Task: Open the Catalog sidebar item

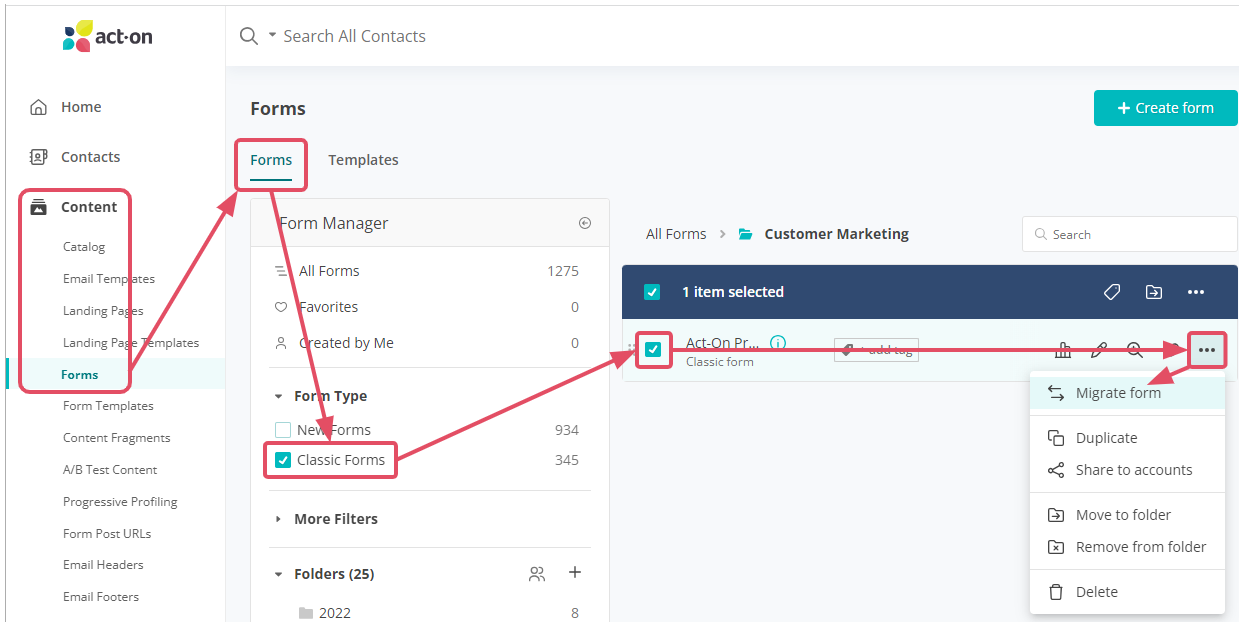Action: (84, 247)
